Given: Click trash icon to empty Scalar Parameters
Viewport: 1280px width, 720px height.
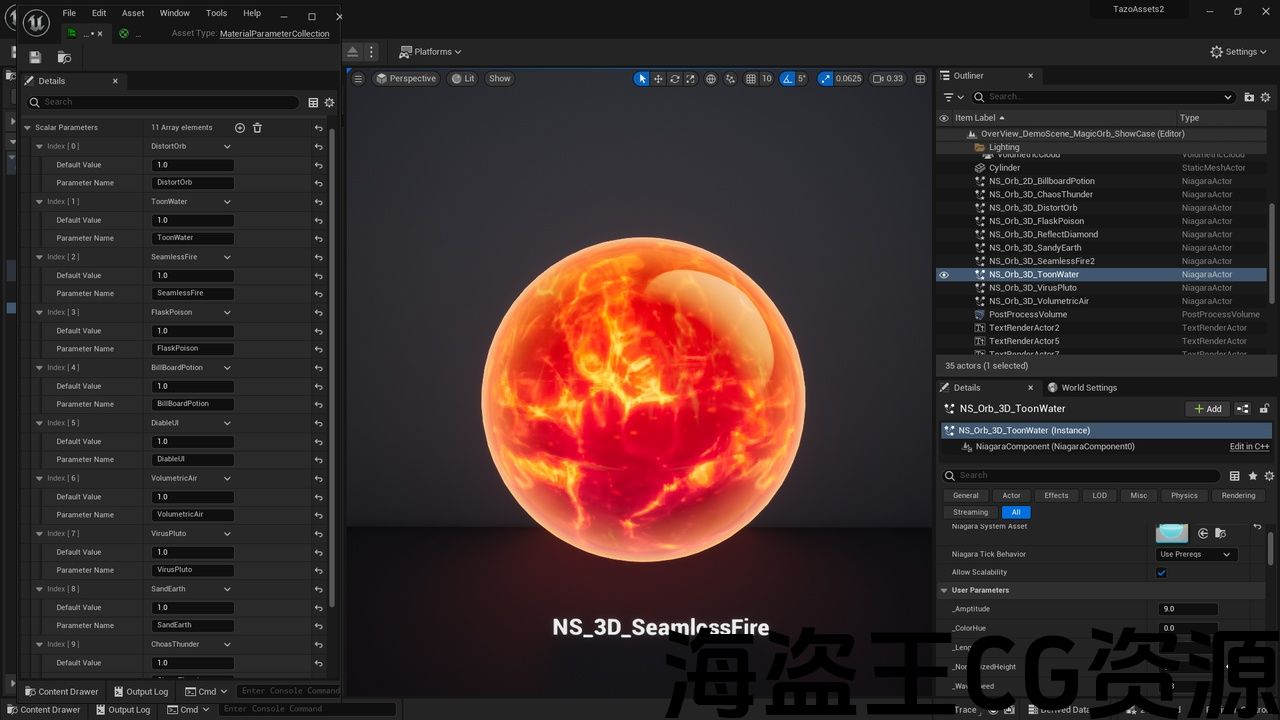Looking at the screenshot, I should click(257, 128).
